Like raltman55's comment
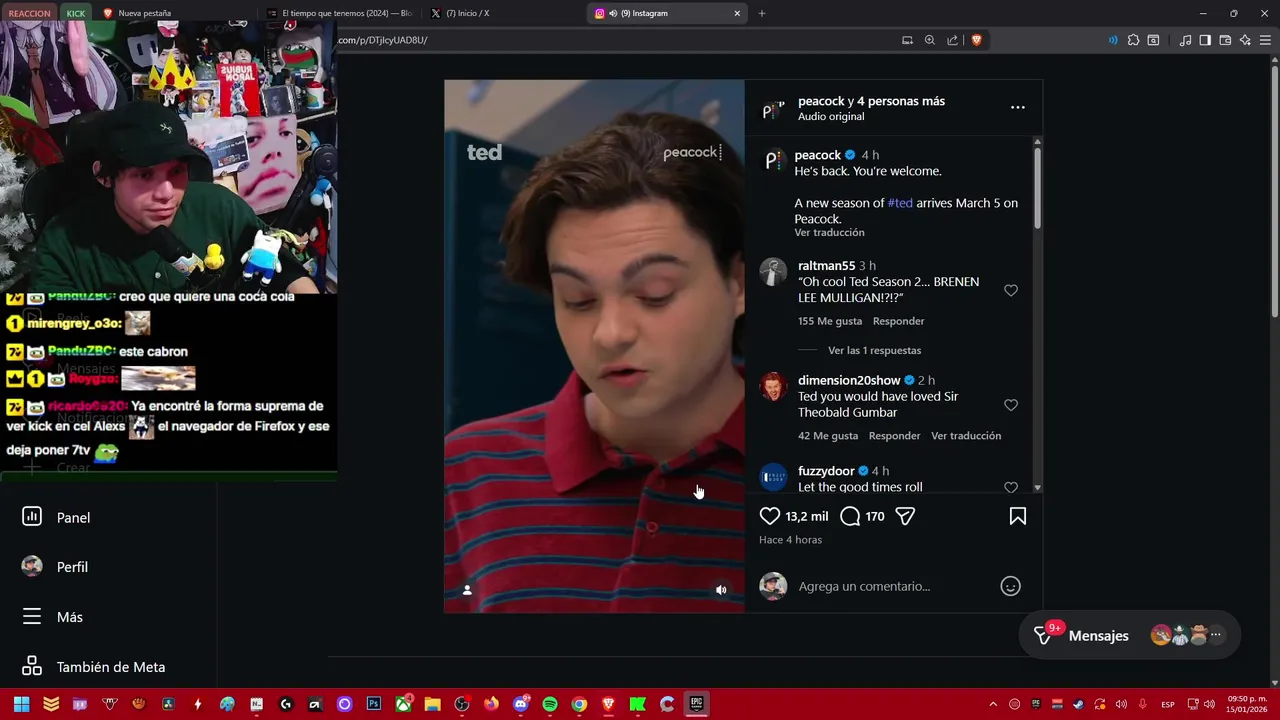The height and width of the screenshot is (720, 1280). pyautogui.click(x=1010, y=290)
